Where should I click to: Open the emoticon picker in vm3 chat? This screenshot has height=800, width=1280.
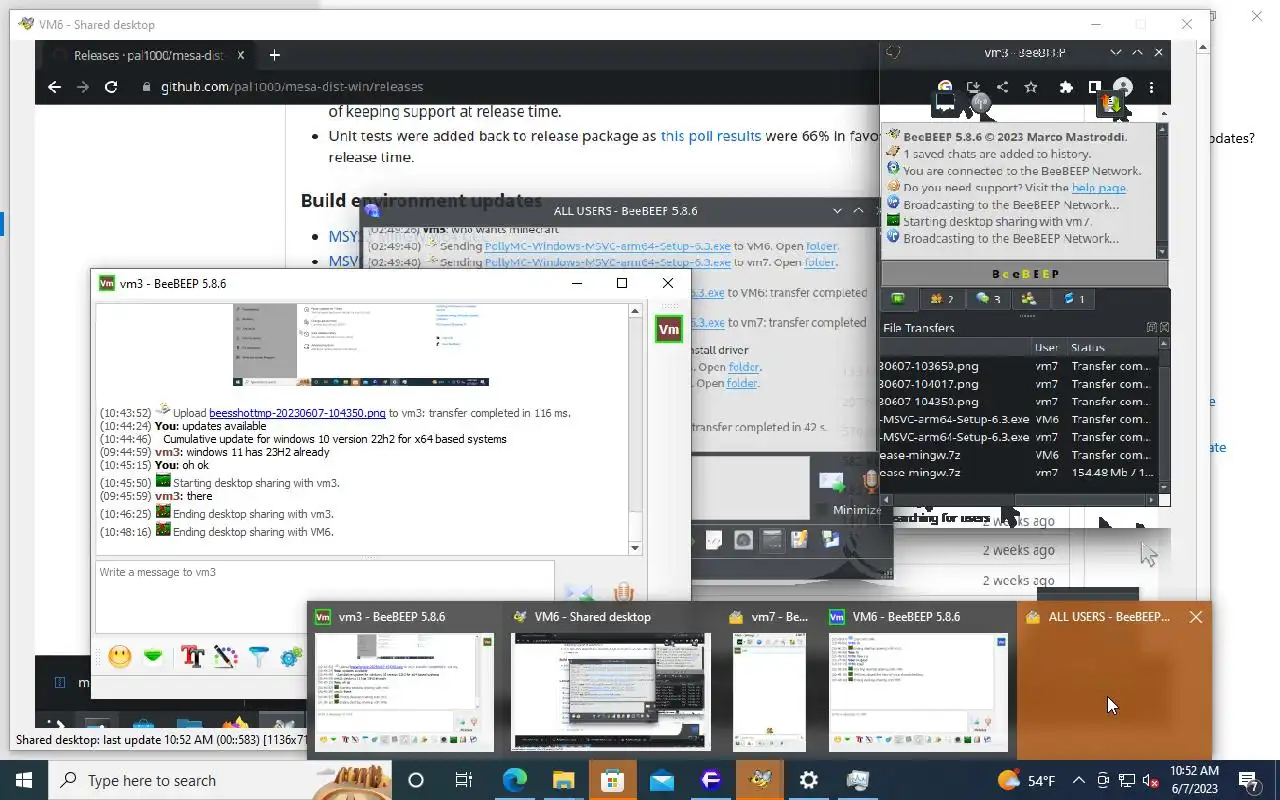pyautogui.click(x=120, y=657)
